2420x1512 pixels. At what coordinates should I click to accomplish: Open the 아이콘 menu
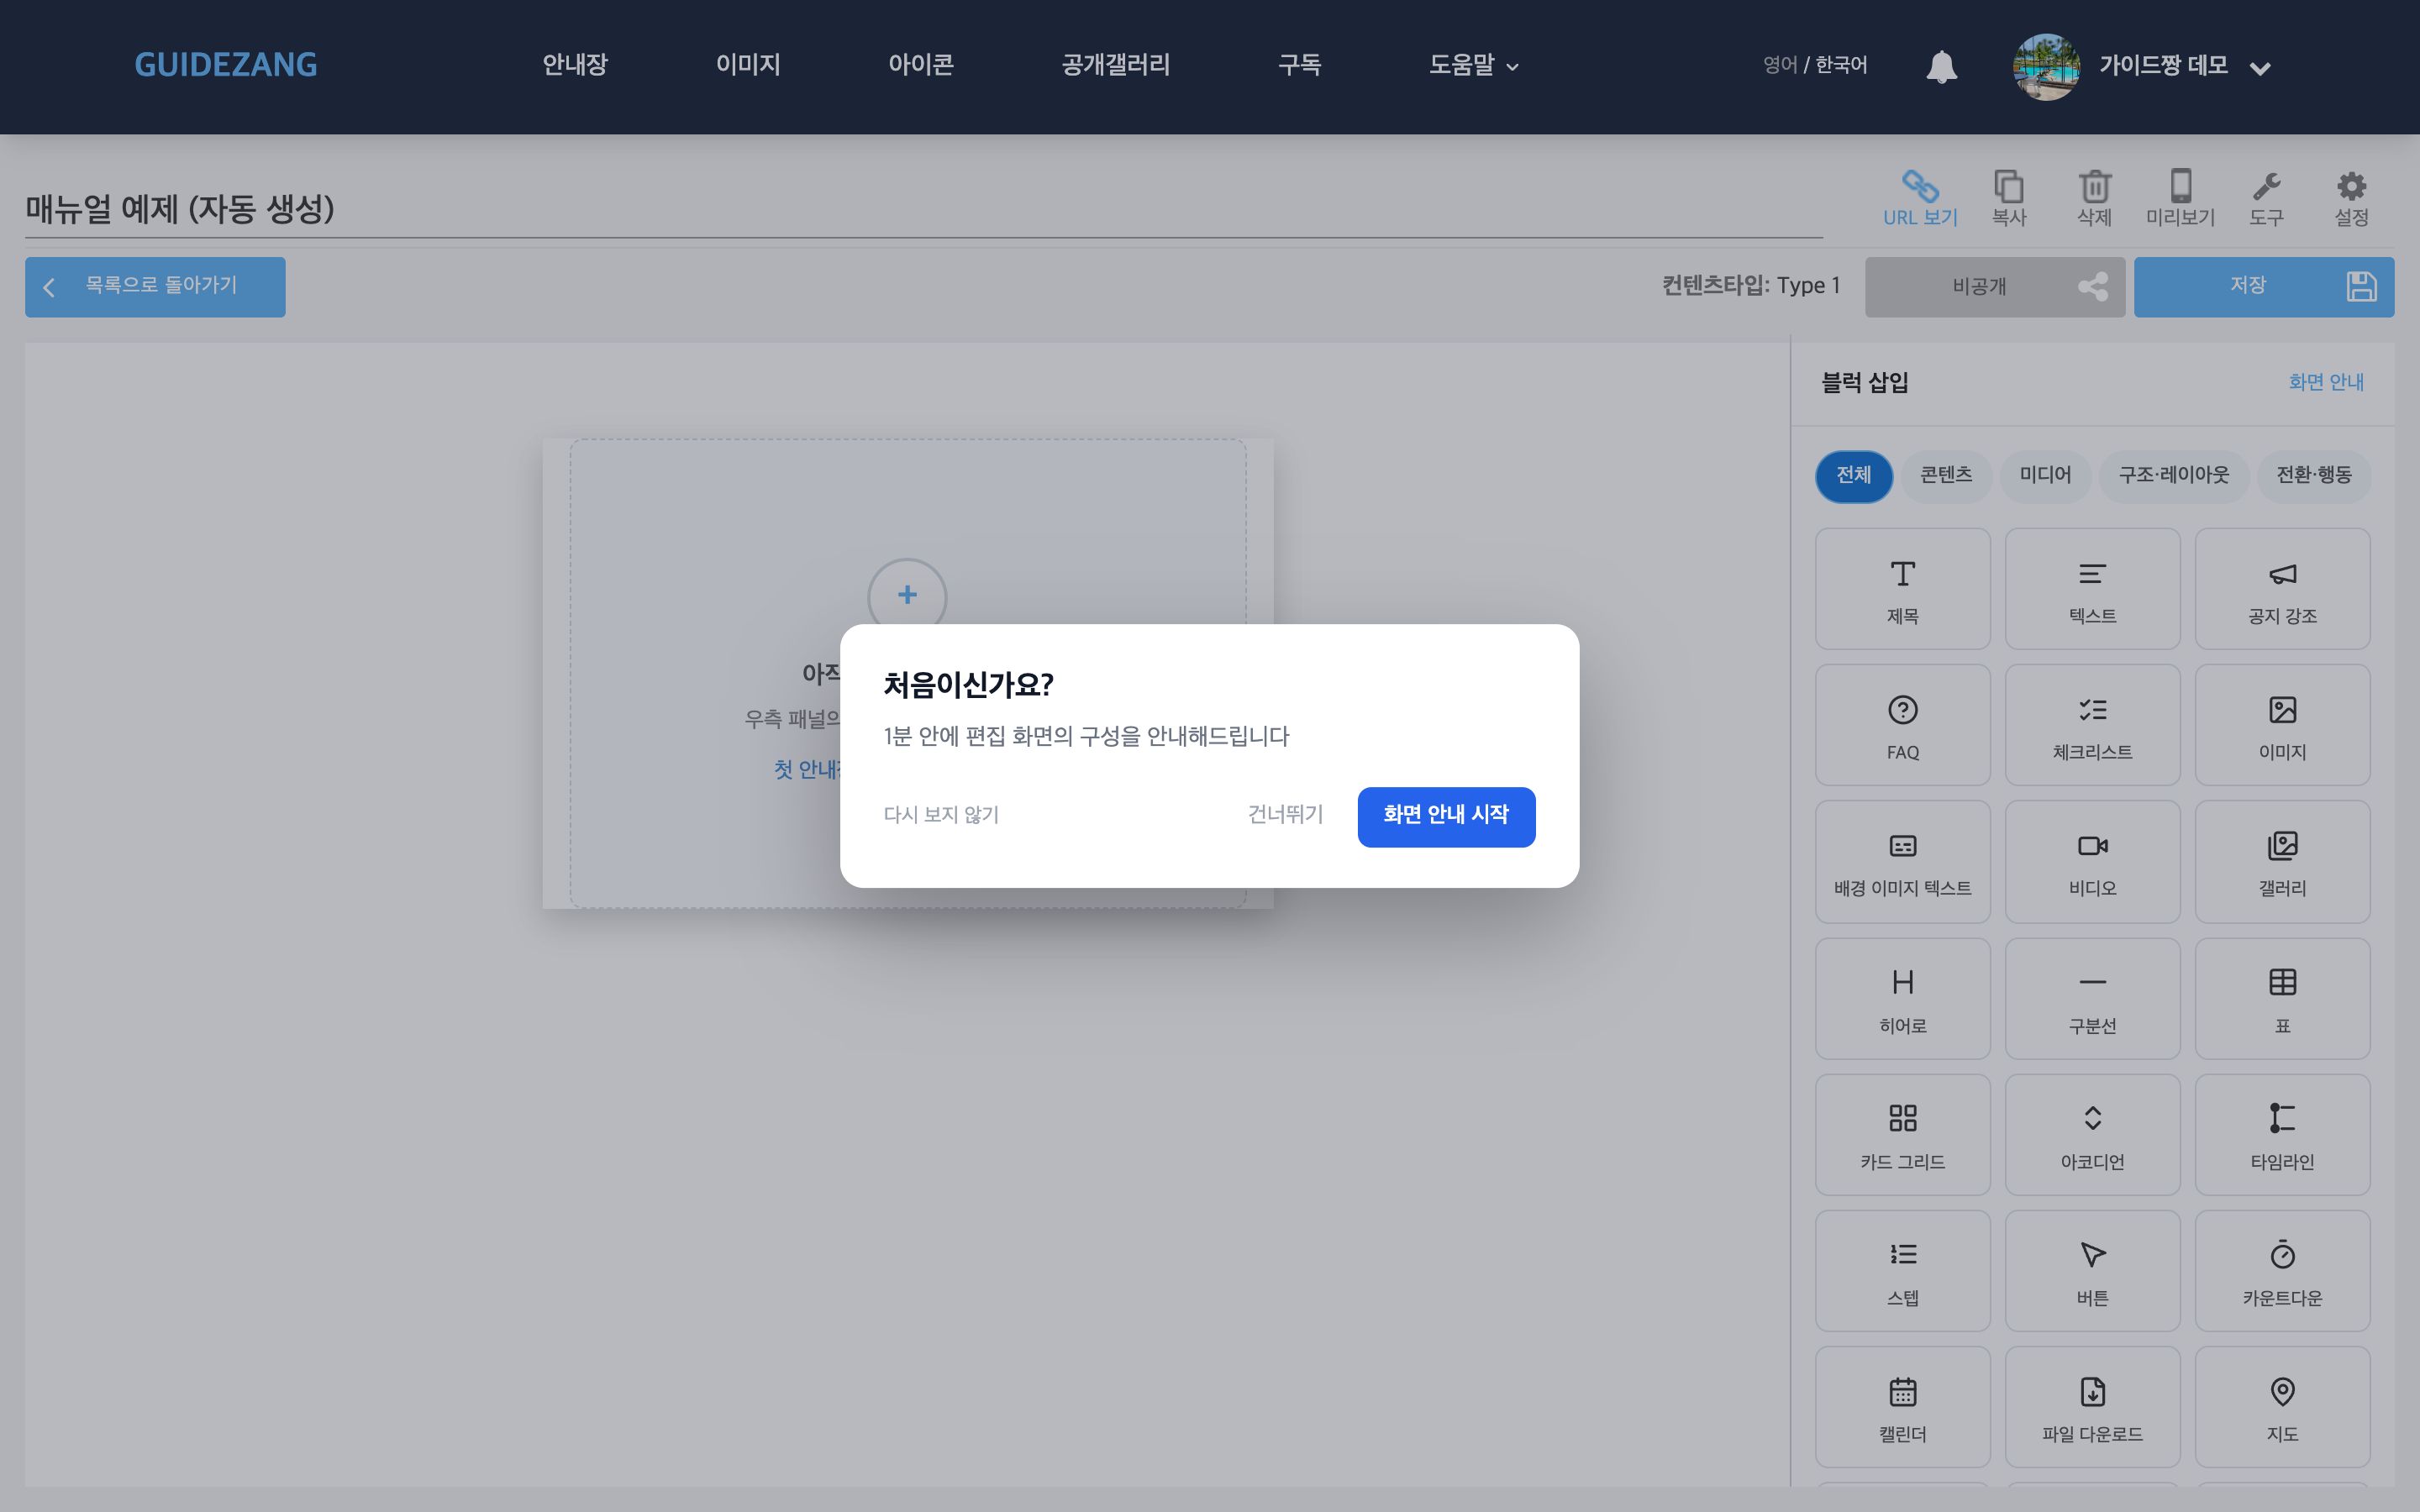coord(921,65)
